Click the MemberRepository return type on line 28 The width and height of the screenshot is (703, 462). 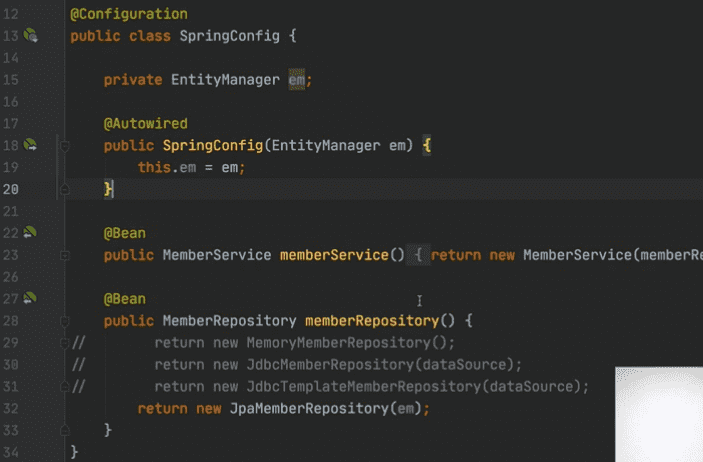229,321
